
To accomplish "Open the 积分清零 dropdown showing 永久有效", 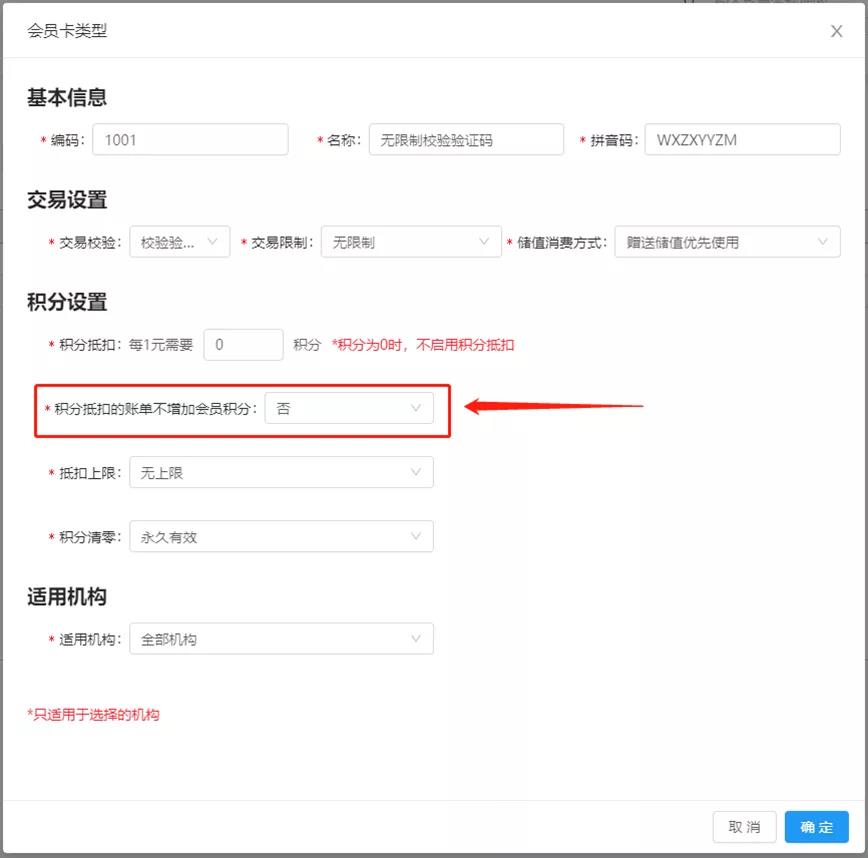I will pyautogui.click(x=281, y=537).
